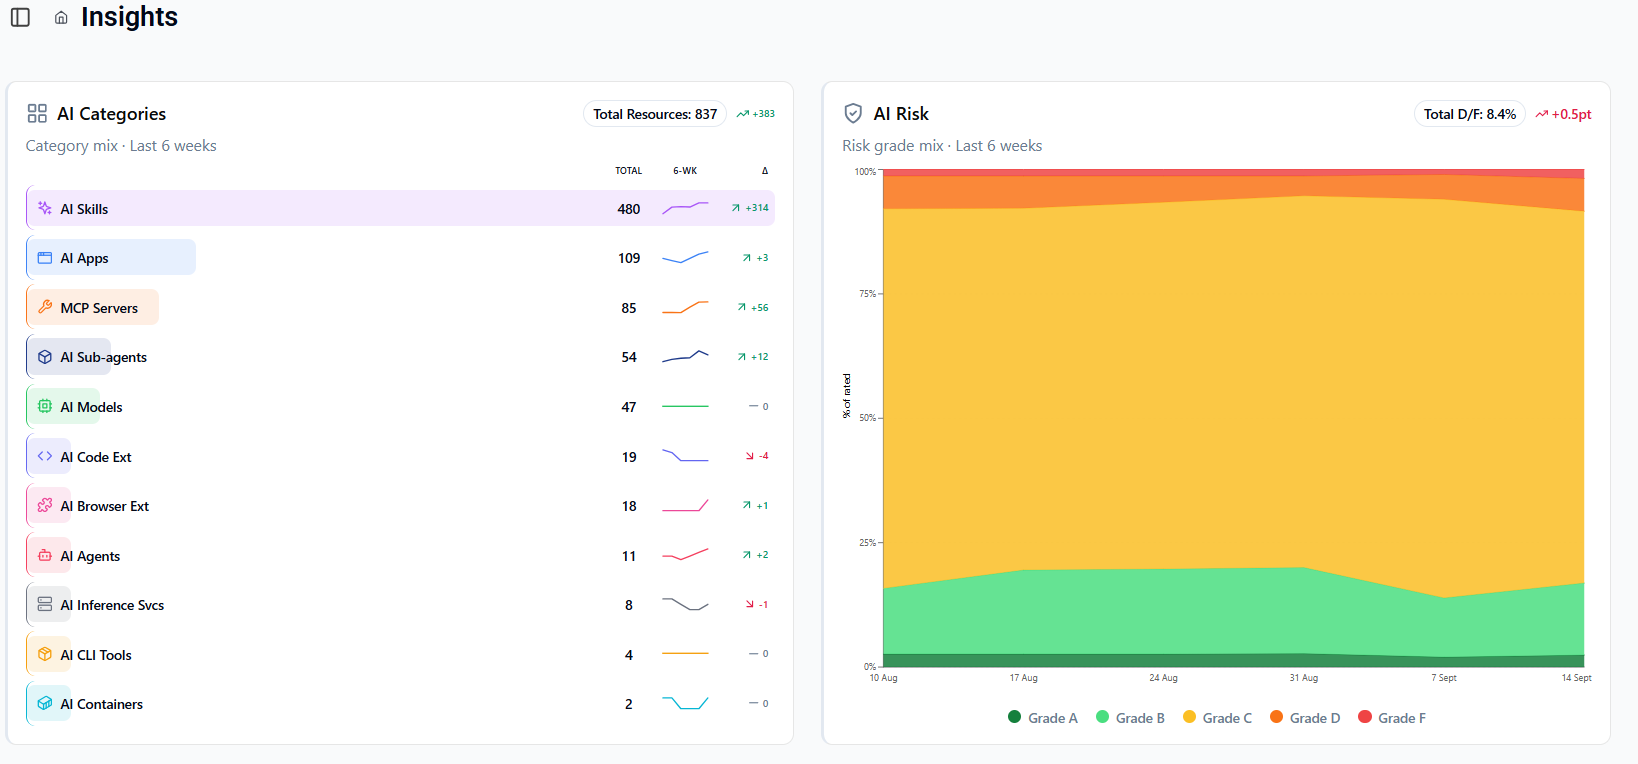Click the +0.5pt risk change indicator
The width and height of the screenshot is (1638, 764).
[1564, 114]
